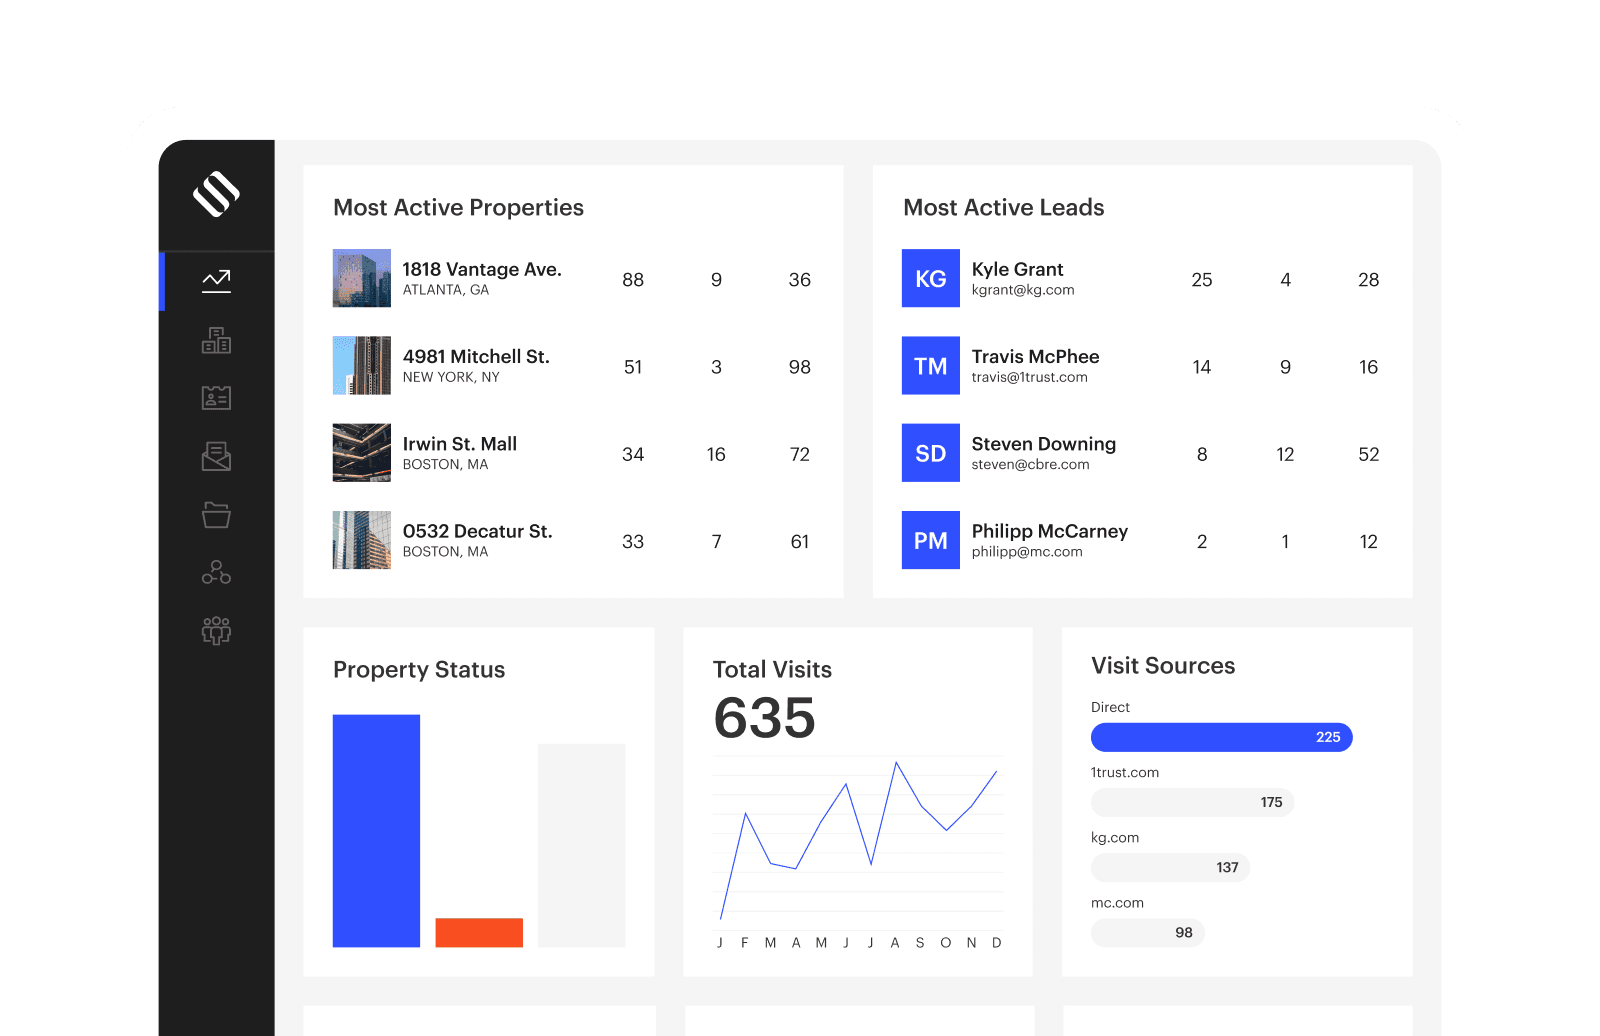1600x1036 pixels.
Task: Open the 4981 Mitchell St. thumbnail
Action: [362, 366]
